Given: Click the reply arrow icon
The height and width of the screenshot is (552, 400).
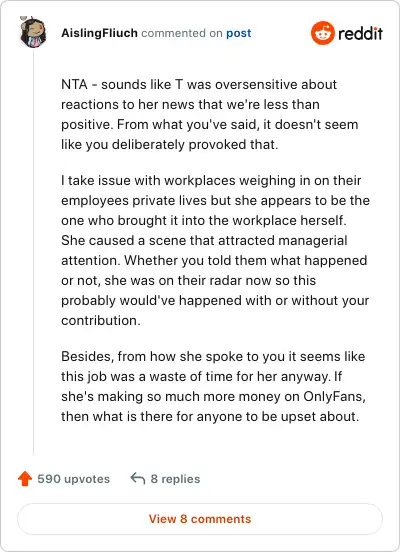Looking at the screenshot, I should tap(138, 479).
